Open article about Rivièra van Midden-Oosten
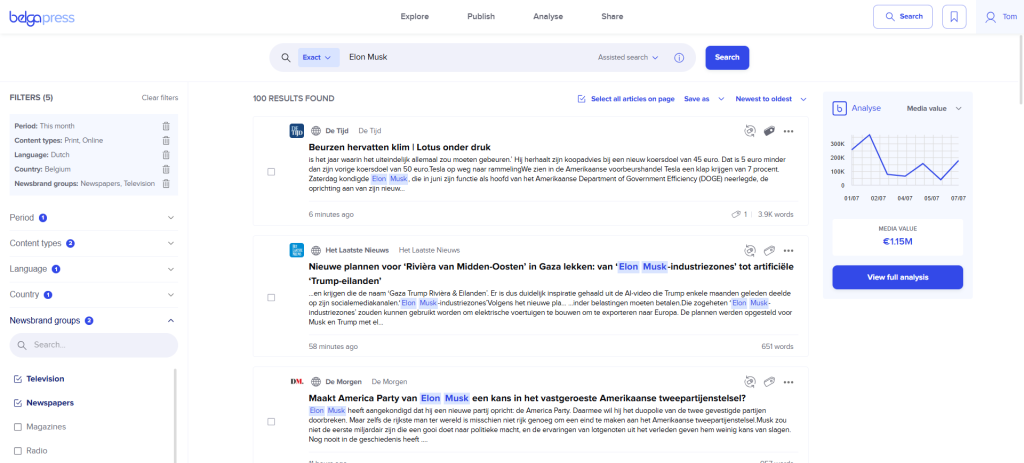Screen dimensions: 1024x463 coord(551,274)
